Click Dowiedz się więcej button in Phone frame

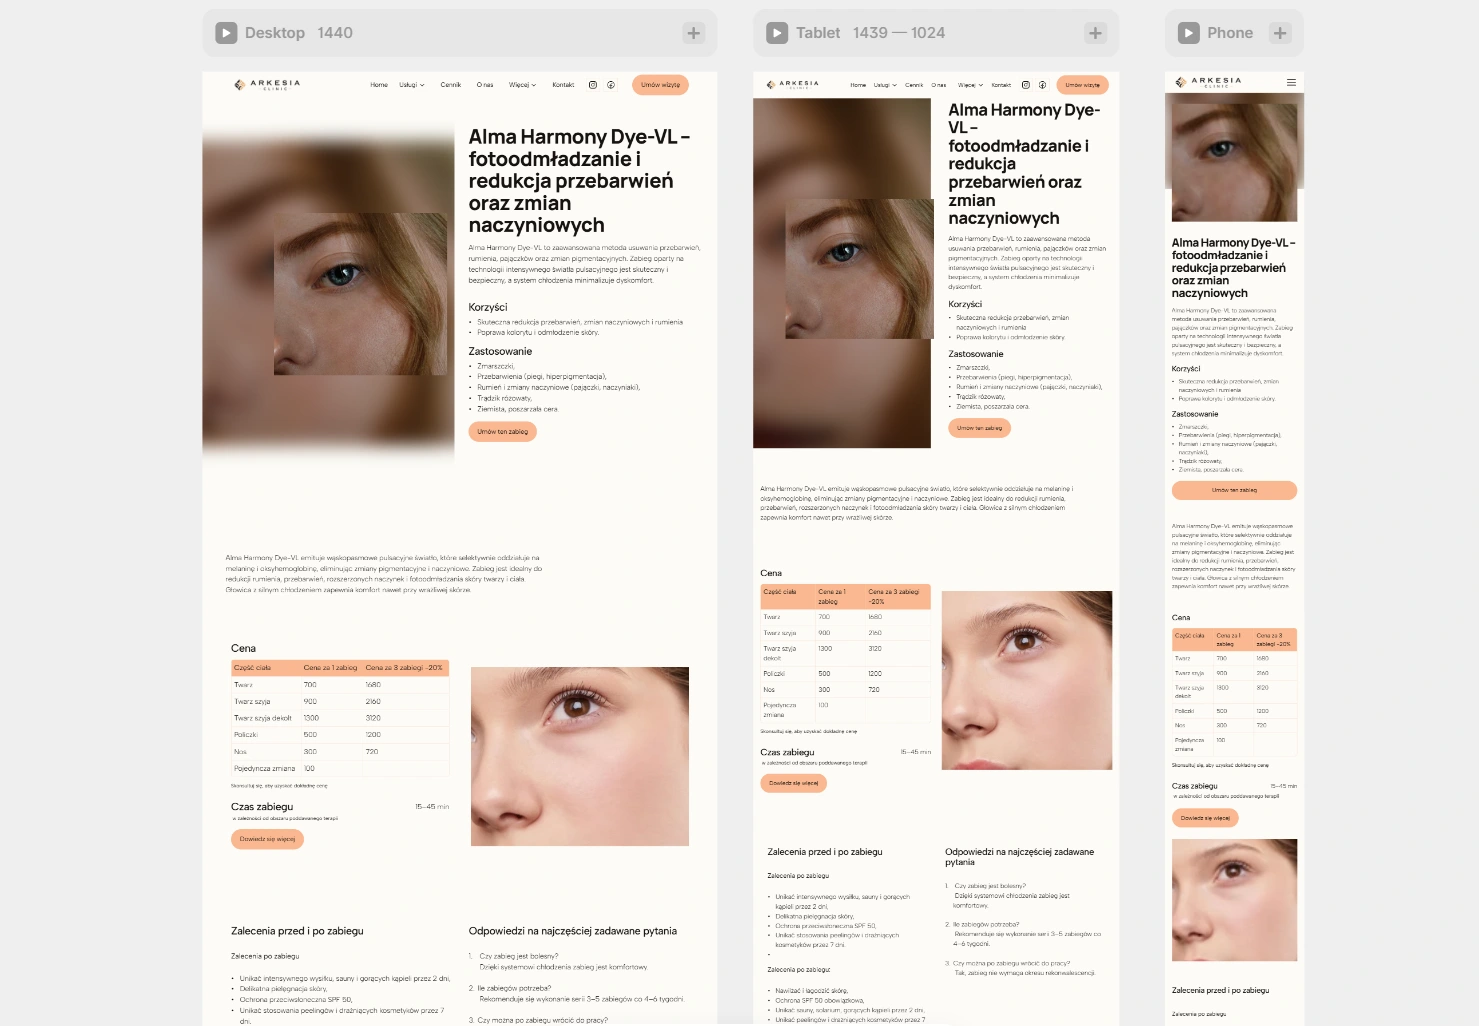tap(1205, 818)
